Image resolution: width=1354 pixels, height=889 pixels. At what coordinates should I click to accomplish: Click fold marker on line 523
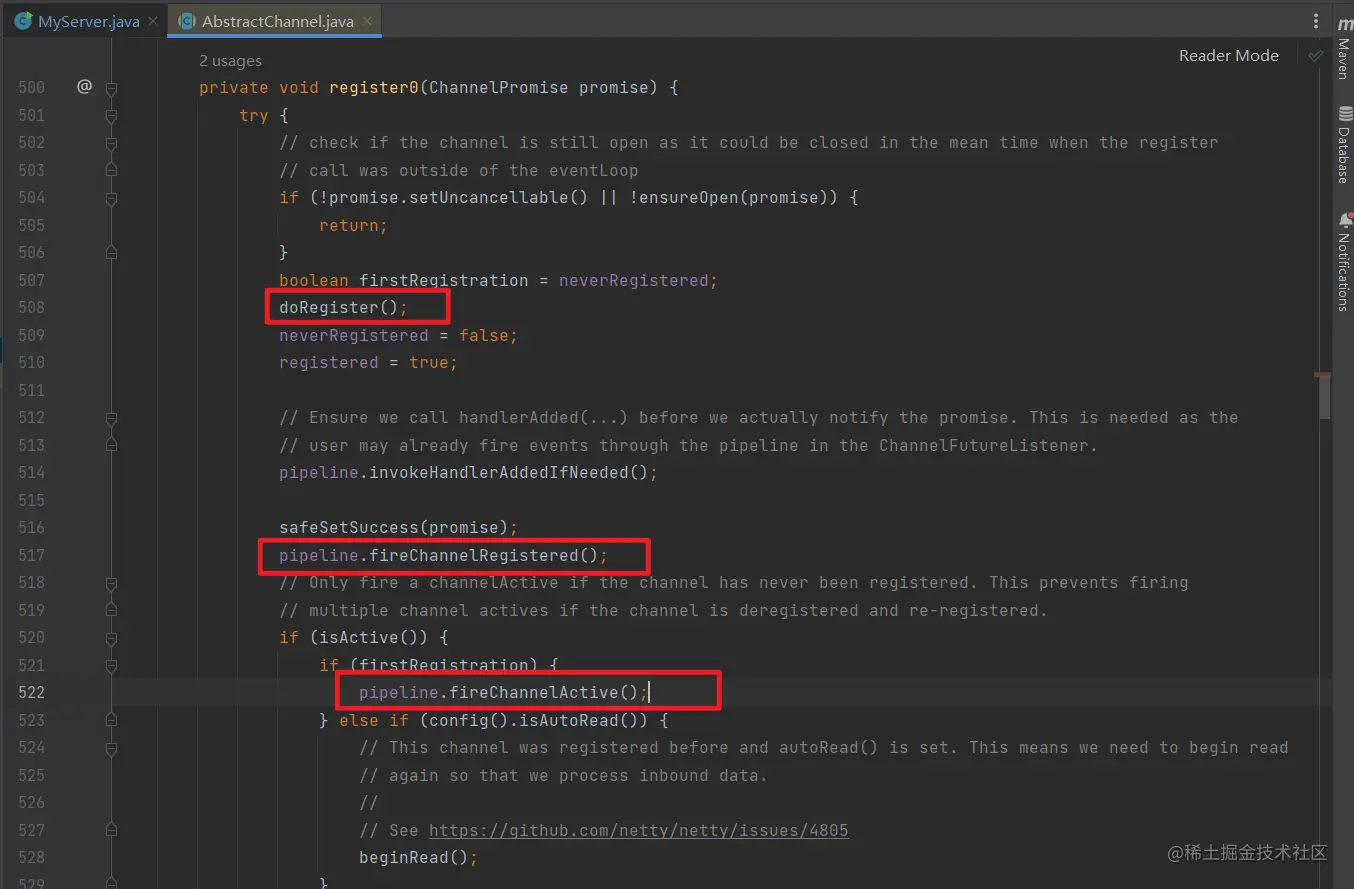[111, 720]
